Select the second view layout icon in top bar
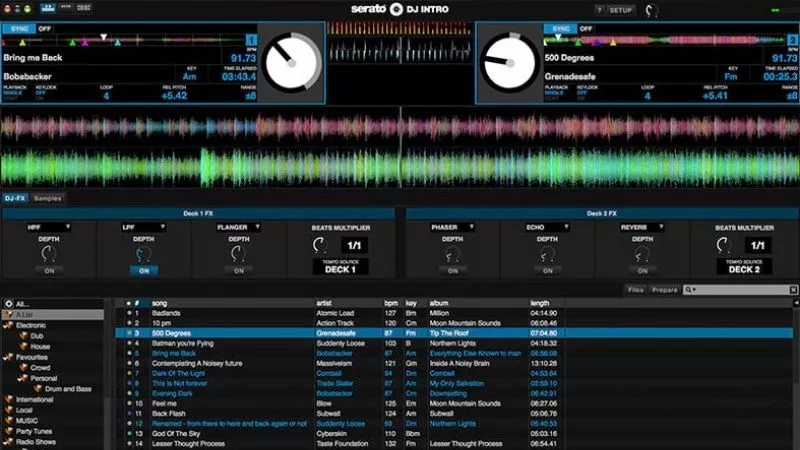The width and height of the screenshot is (800, 450). click(66, 8)
